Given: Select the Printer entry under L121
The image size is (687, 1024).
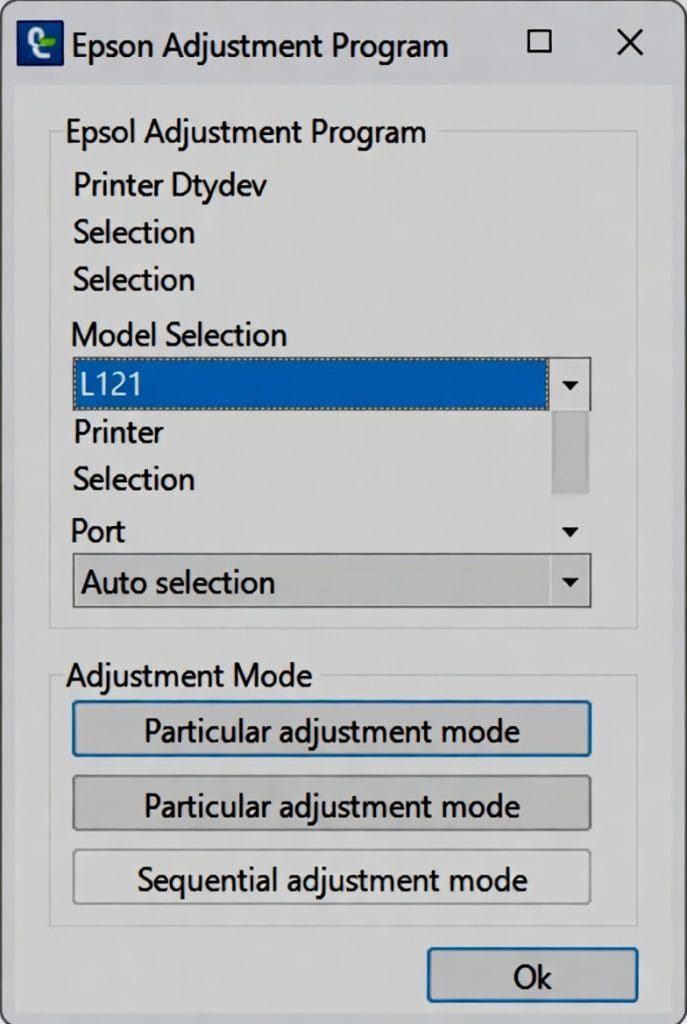Looking at the screenshot, I should click(x=118, y=432).
